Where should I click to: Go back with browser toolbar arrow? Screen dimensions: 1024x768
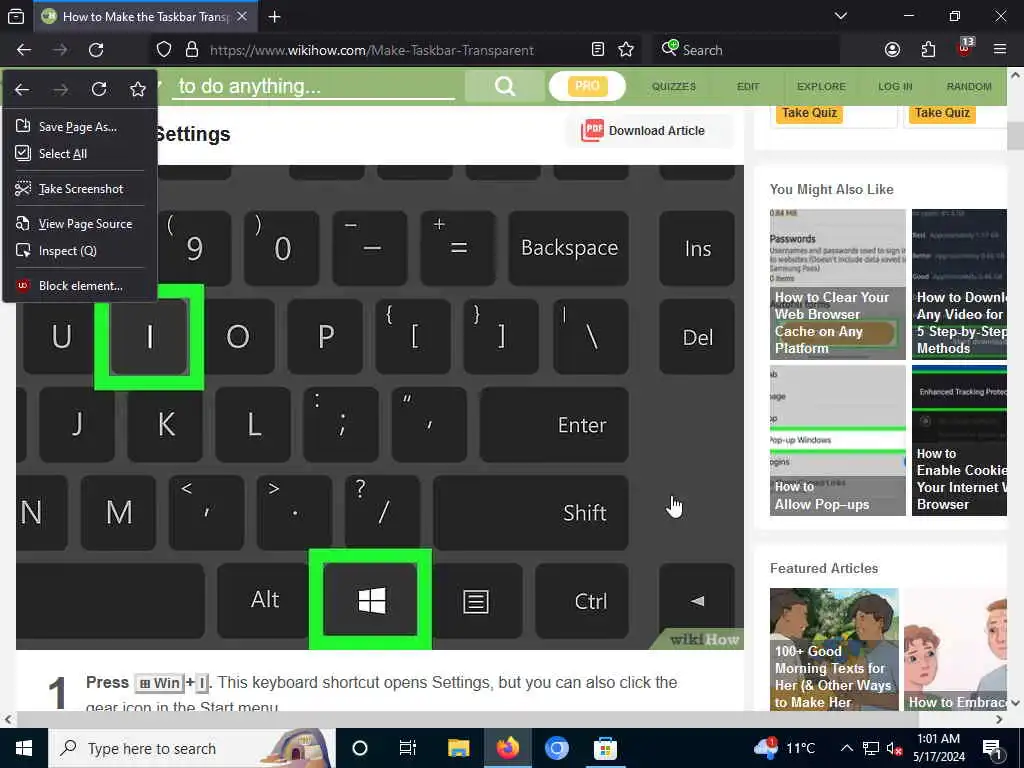(x=24, y=50)
